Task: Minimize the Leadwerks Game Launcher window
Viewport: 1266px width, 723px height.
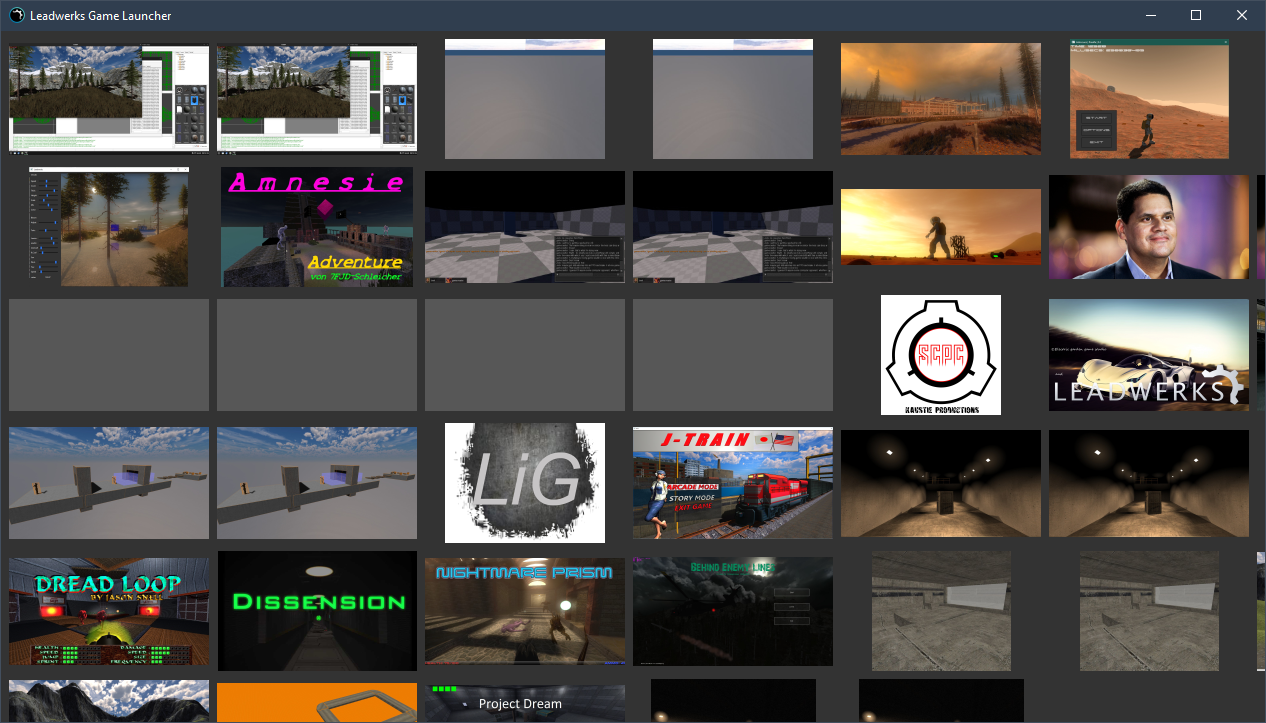Action: [x=1150, y=15]
